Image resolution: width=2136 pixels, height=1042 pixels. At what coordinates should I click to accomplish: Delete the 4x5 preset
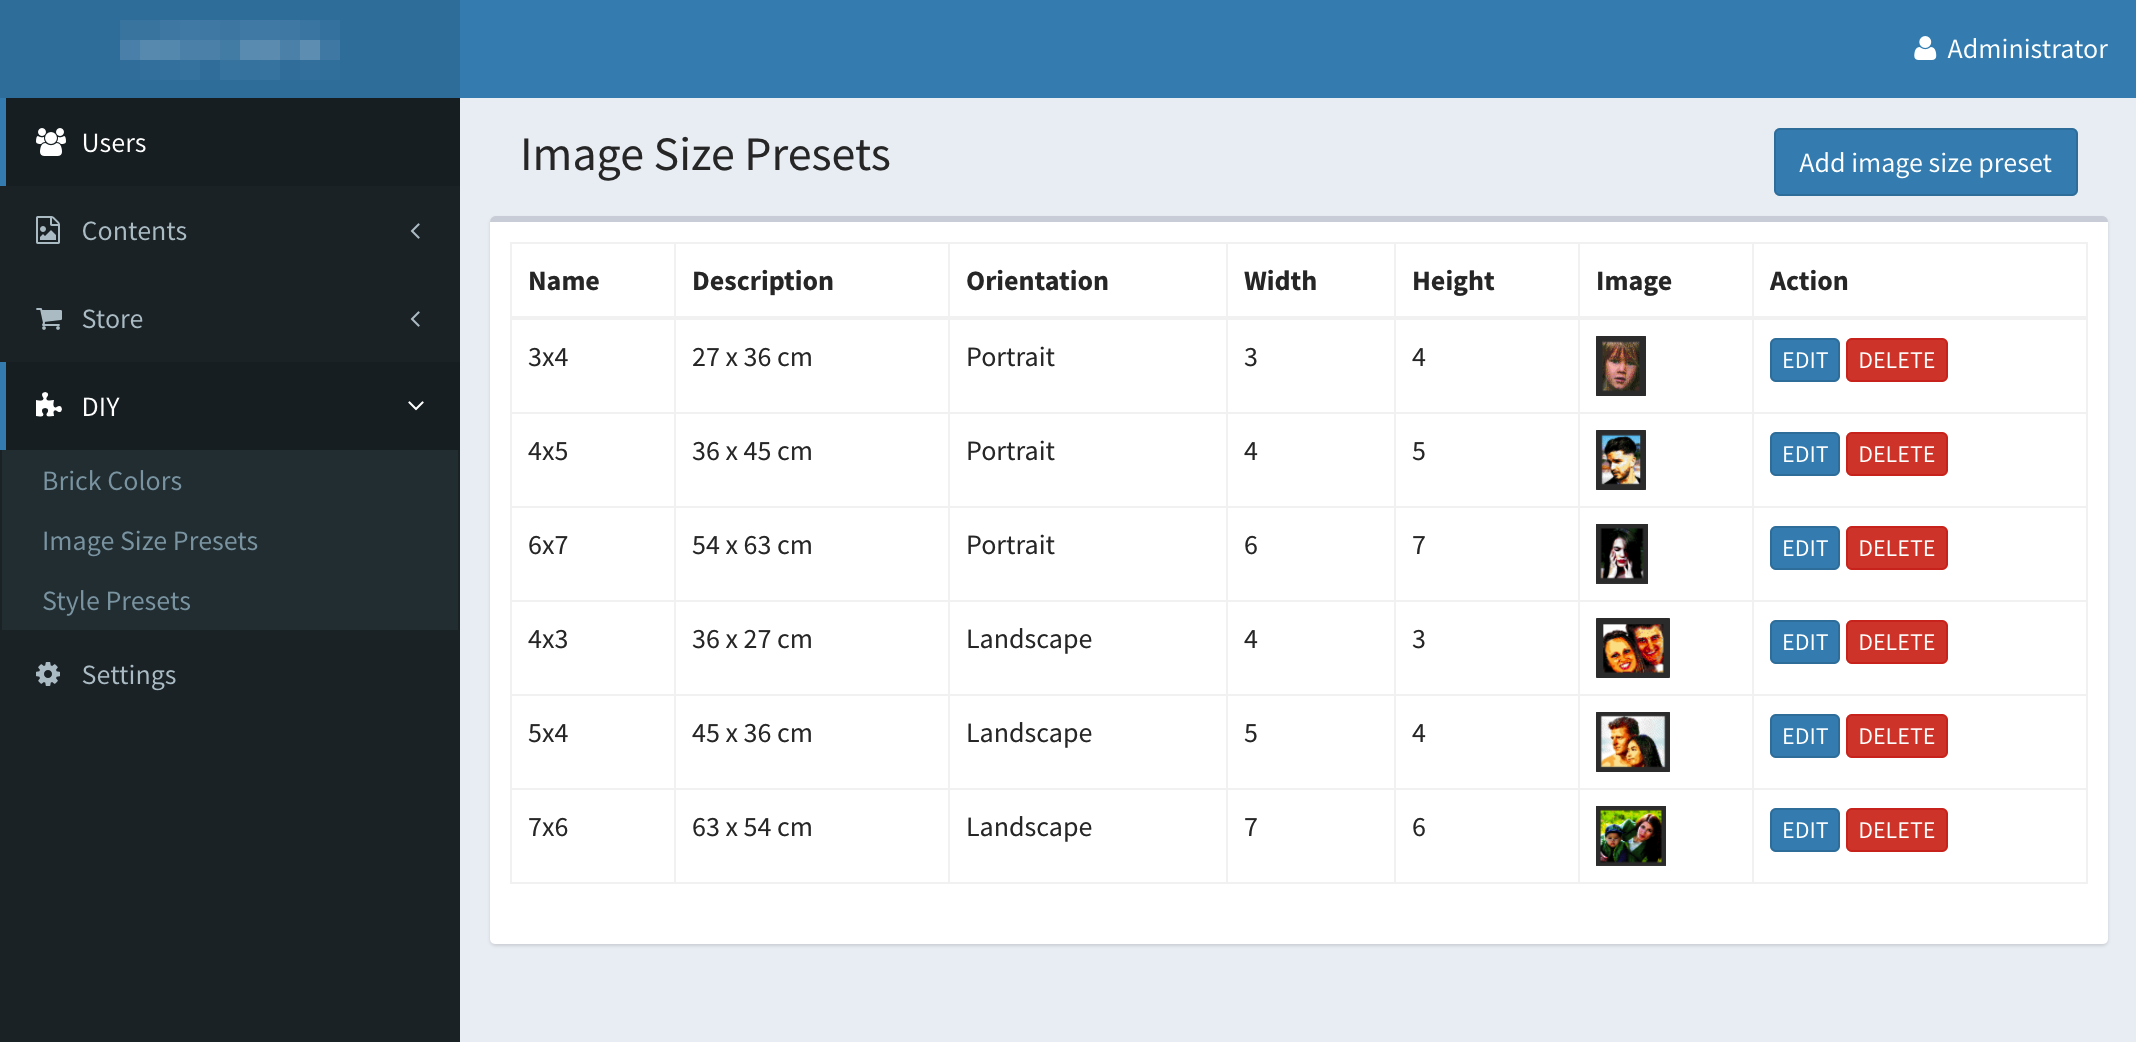point(1896,454)
